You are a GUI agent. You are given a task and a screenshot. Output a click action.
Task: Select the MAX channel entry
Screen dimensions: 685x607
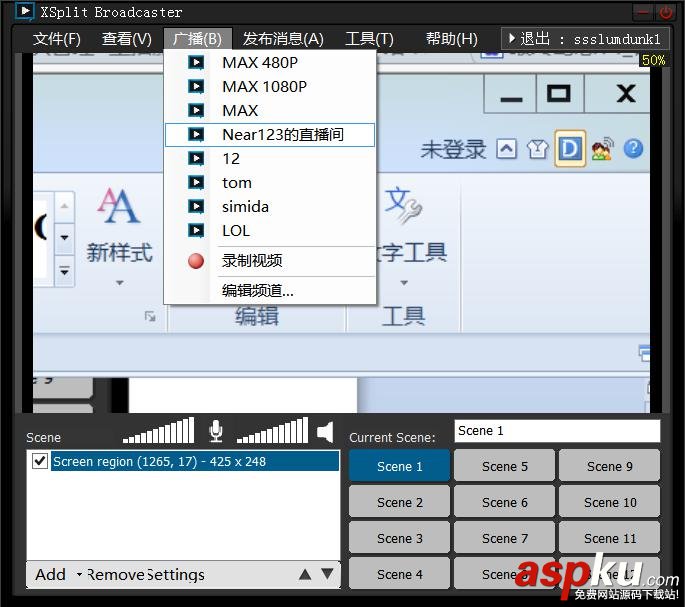[x=270, y=111]
